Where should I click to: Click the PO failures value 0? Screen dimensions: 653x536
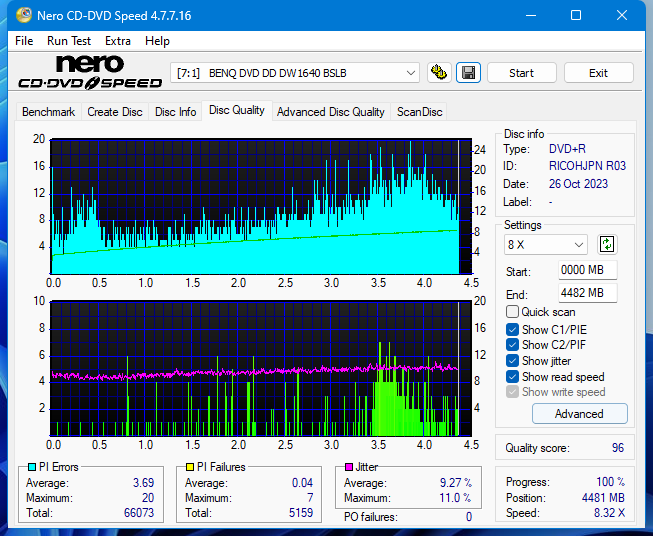[469, 517]
